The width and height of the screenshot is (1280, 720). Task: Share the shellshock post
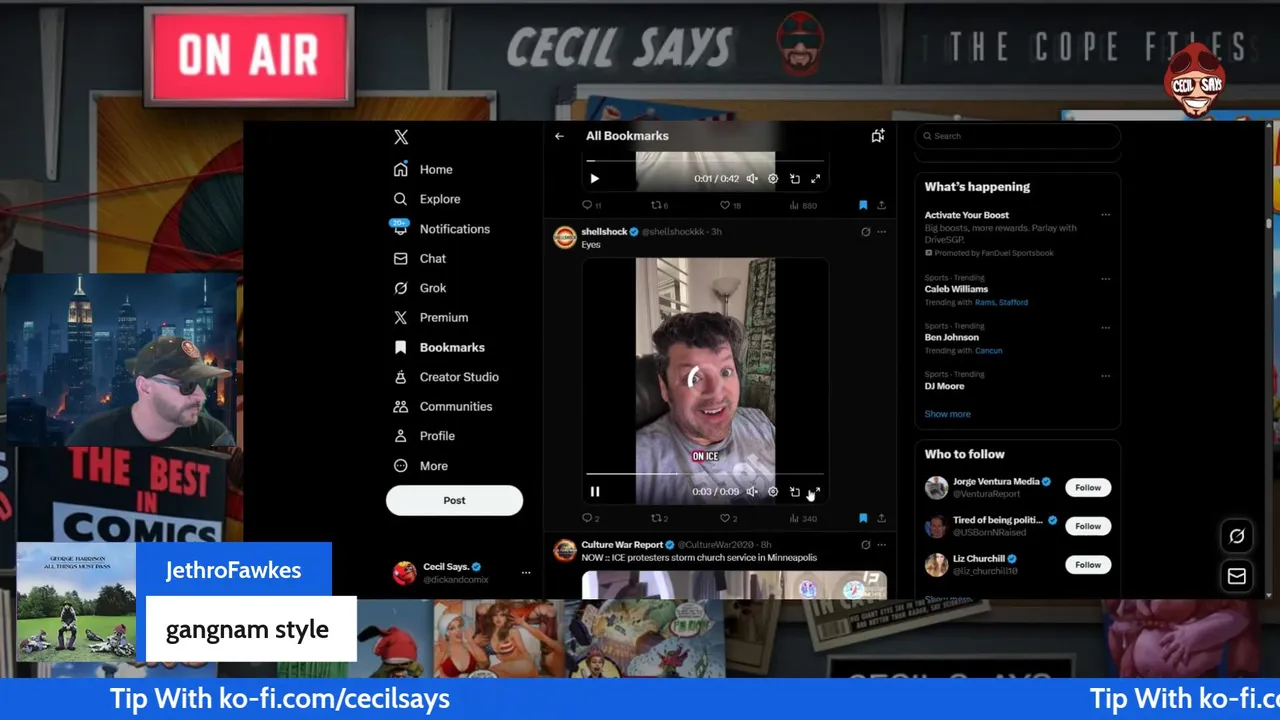(881, 518)
